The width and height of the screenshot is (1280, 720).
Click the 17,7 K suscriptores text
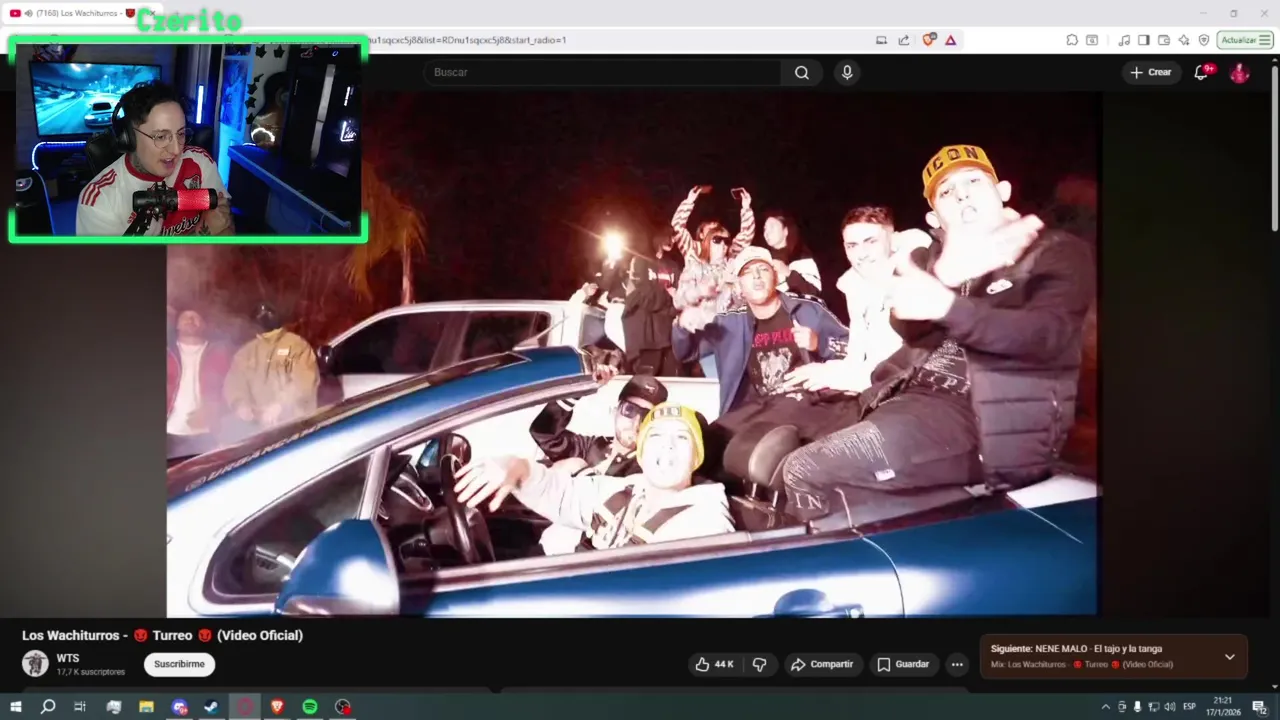pyautogui.click(x=91, y=672)
